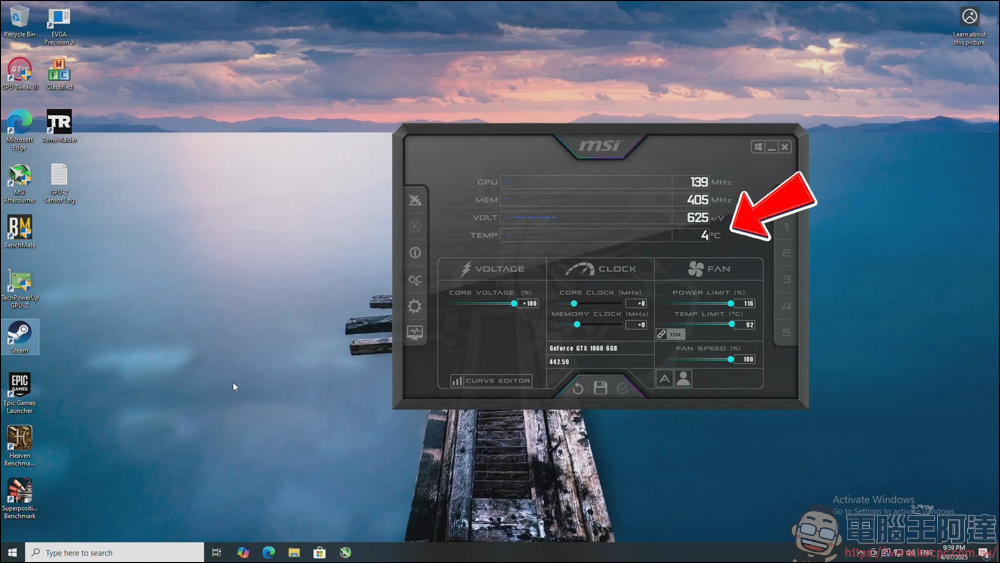Screen dimensions: 1000x563
Task: Minimize the MSI Afterburner window
Action: [x=772, y=147]
